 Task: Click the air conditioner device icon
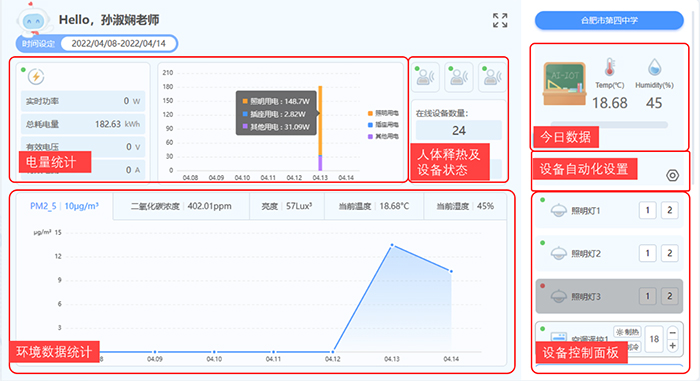tap(559, 337)
